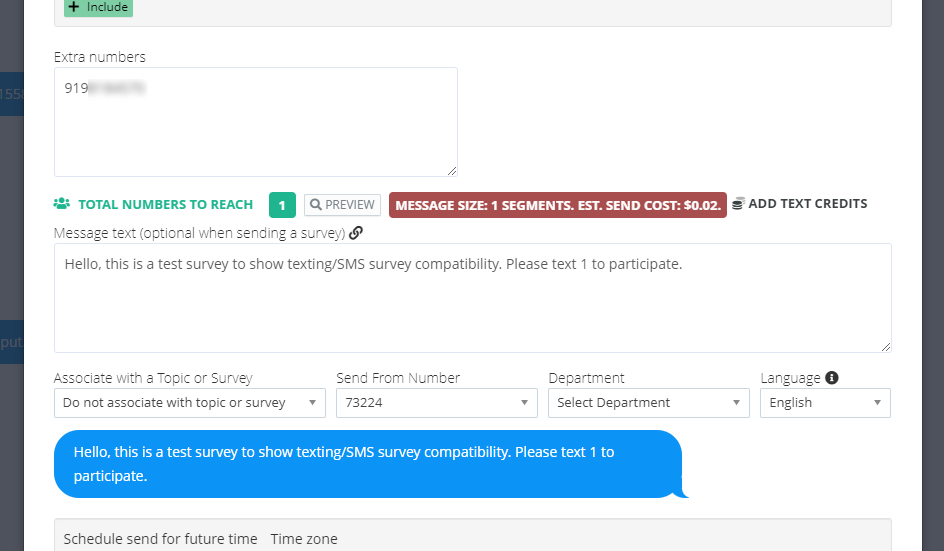
Task: Click the info icon next to Language
Action: click(x=831, y=378)
